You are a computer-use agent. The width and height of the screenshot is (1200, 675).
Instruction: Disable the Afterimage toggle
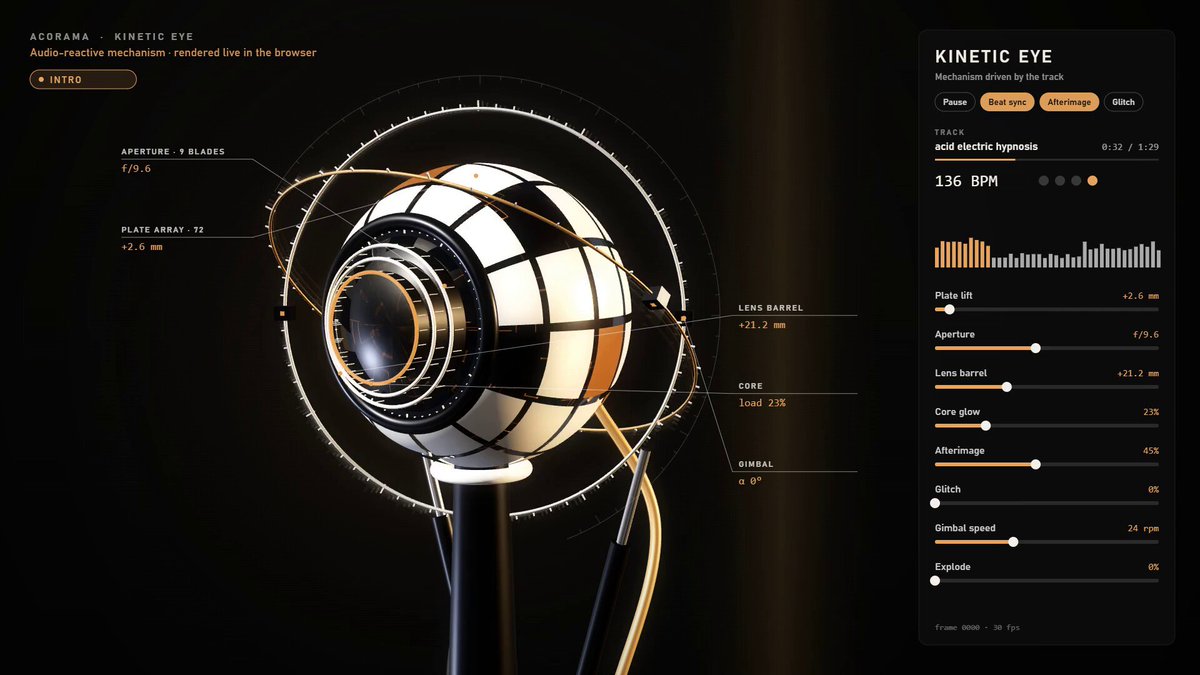[x=1070, y=102]
